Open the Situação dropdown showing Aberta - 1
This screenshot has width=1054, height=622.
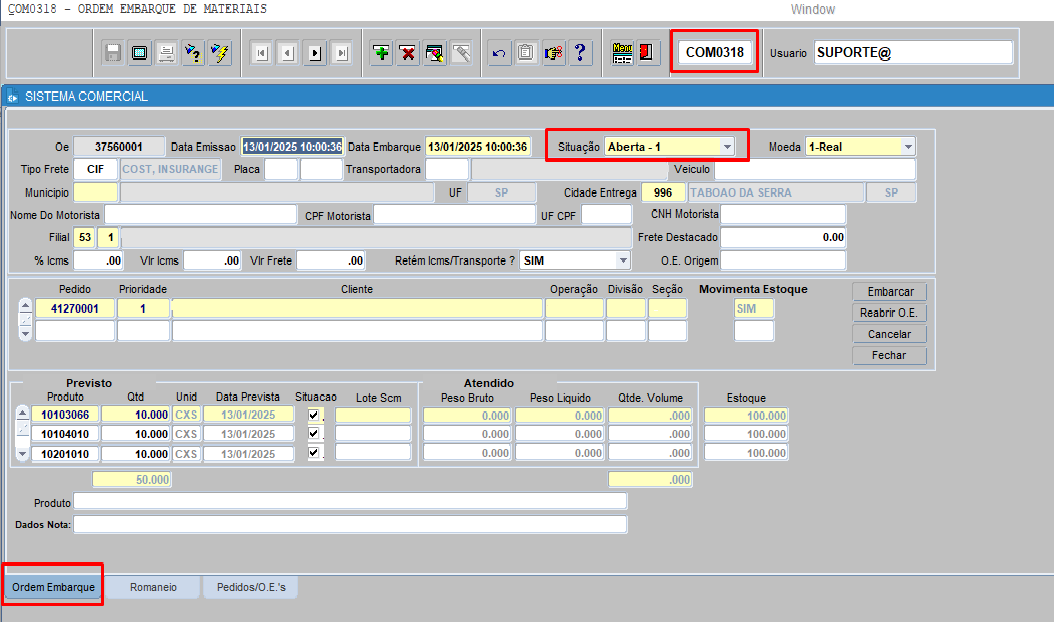[x=727, y=147]
